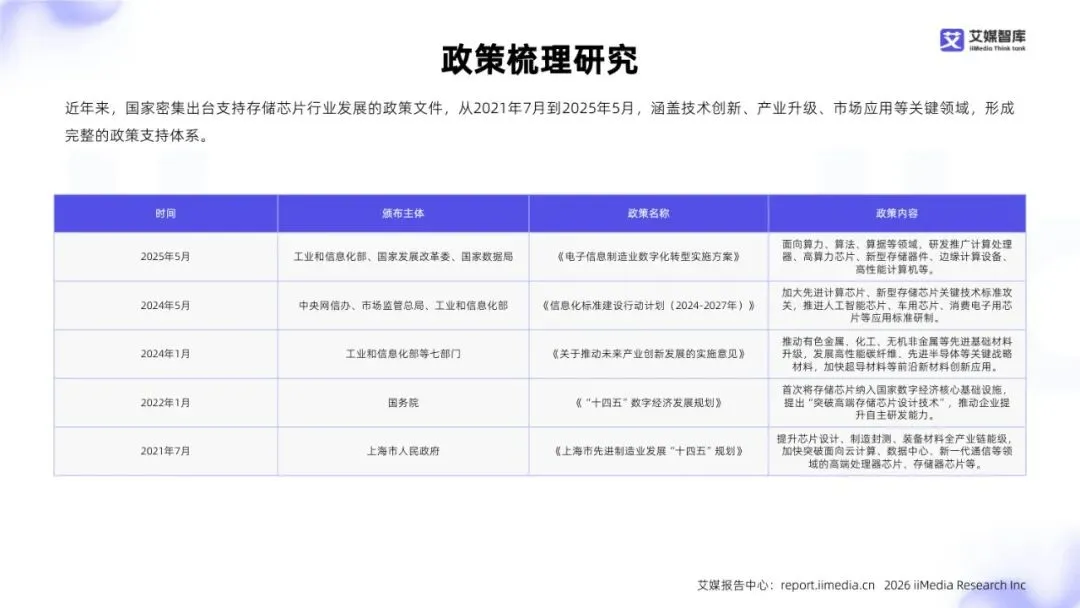Image resolution: width=1080 pixels, height=608 pixels.
Task: Select the 上海市人民政府 cell
Action: [403, 451]
